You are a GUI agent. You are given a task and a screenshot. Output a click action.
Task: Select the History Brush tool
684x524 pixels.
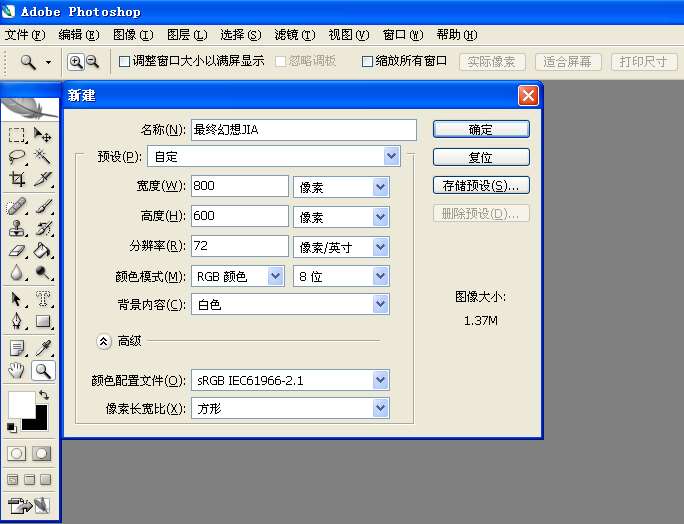[42, 228]
